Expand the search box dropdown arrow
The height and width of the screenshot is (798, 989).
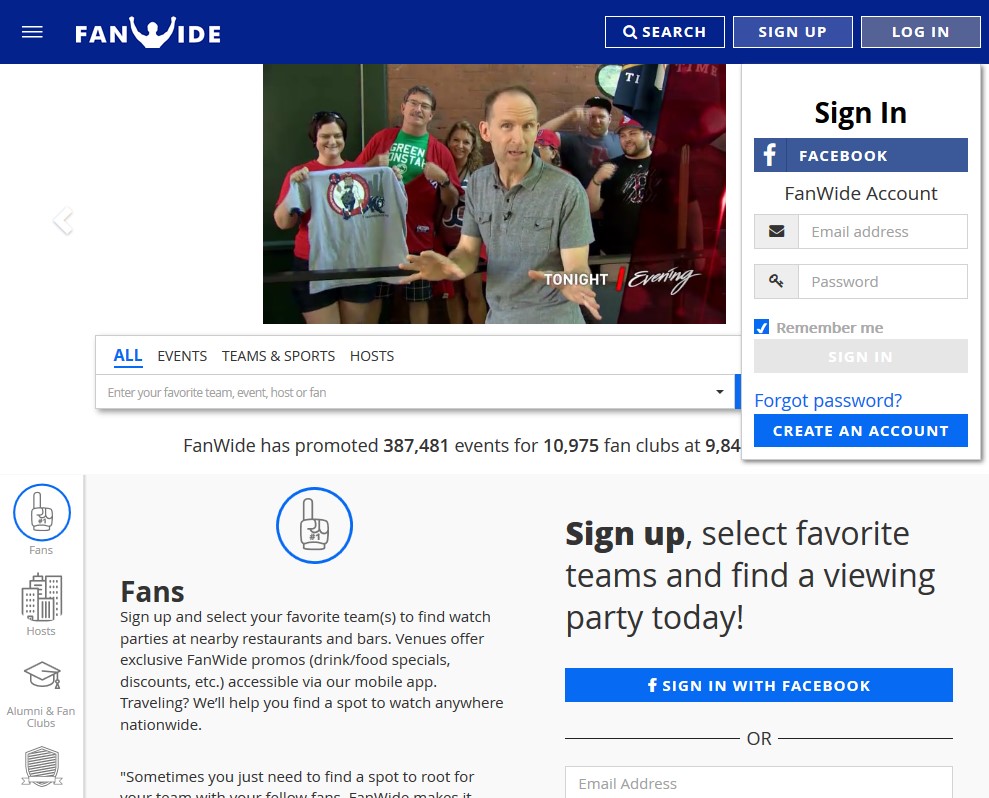coord(720,392)
